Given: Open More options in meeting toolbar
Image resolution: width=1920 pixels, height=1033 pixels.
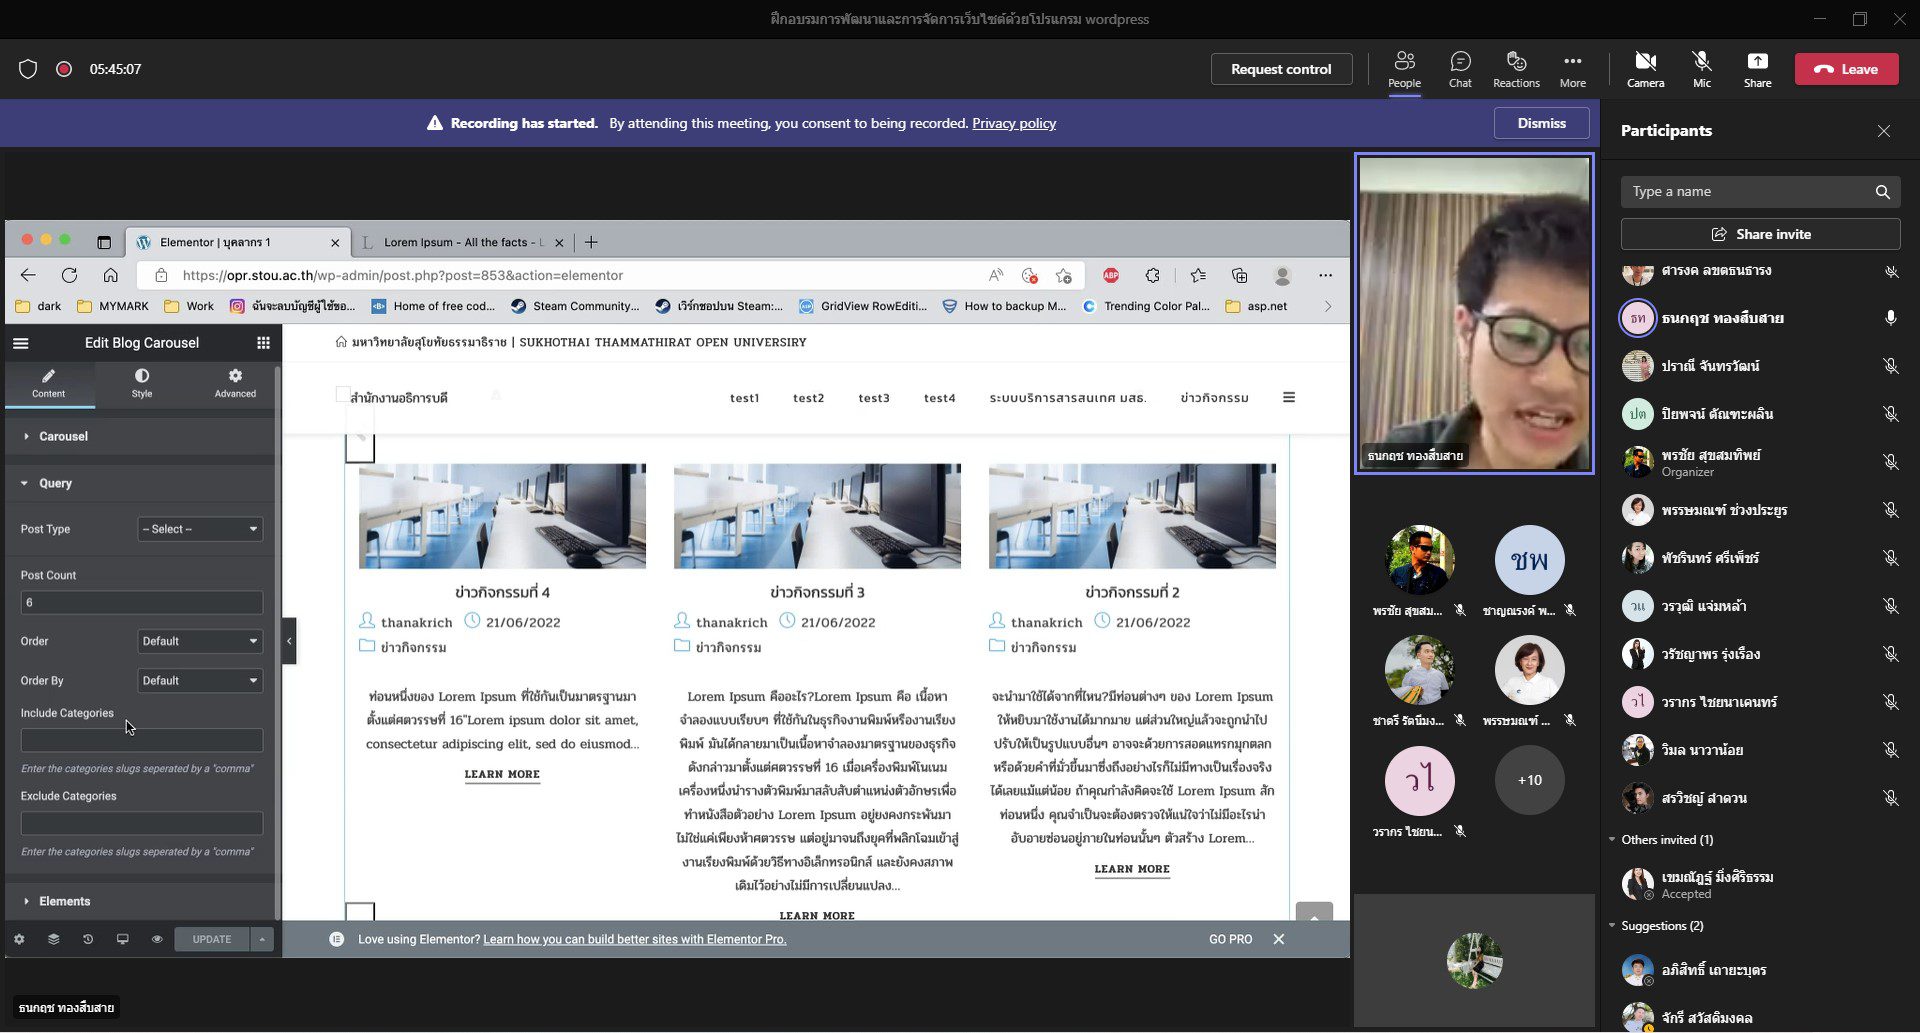Looking at the screenshot, I should (1572, 69).
